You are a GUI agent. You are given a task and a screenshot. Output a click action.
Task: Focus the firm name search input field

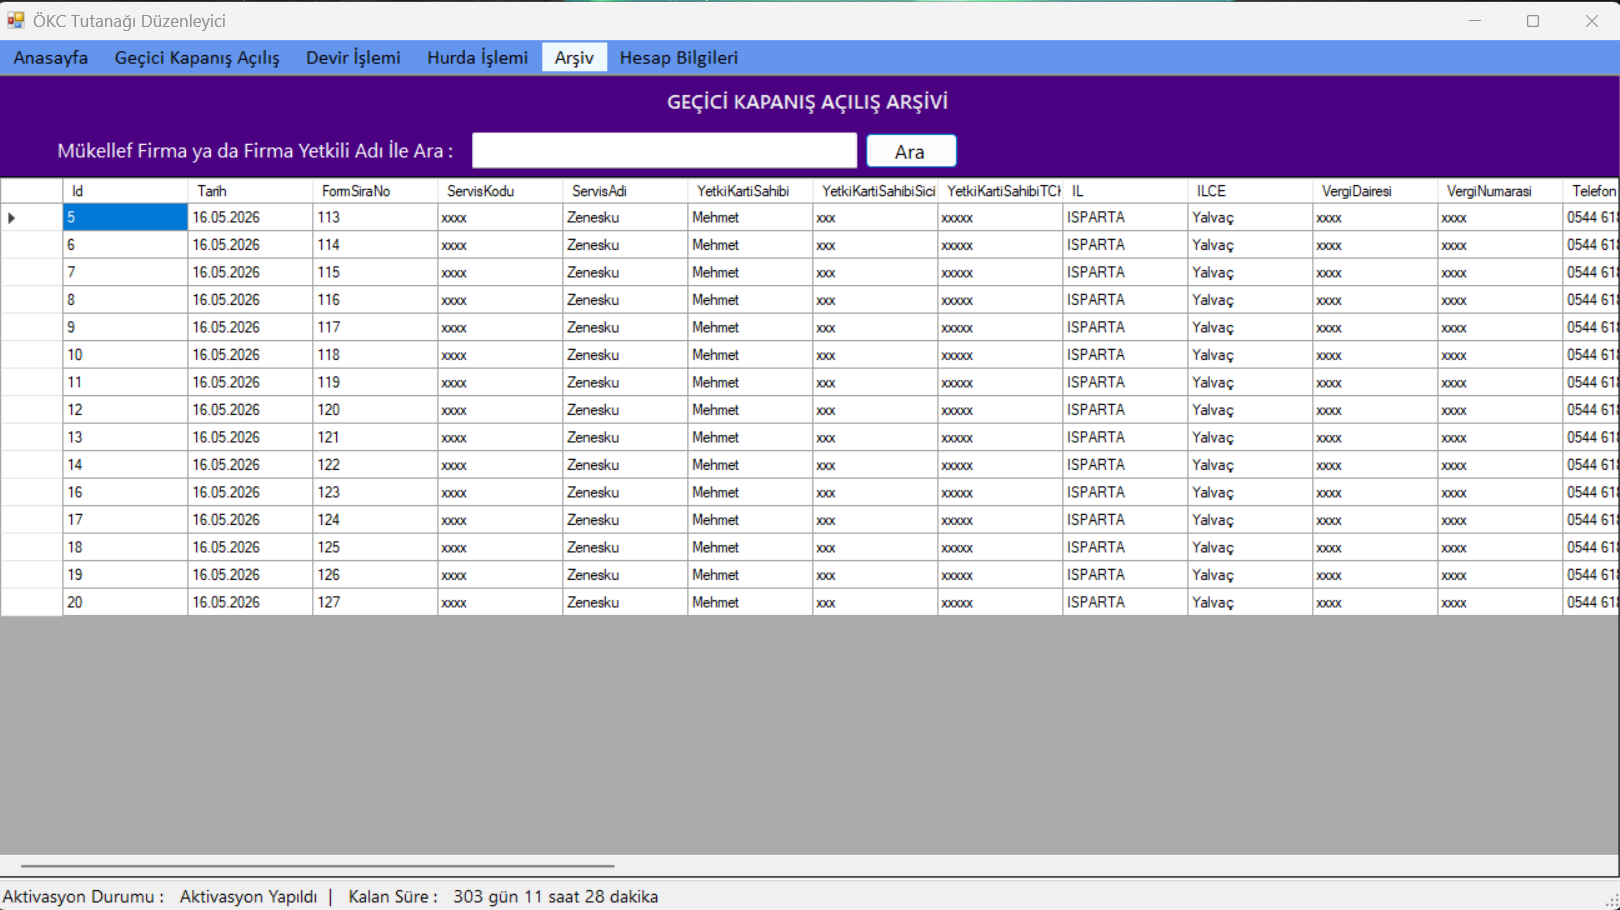[x=664, y=150]
